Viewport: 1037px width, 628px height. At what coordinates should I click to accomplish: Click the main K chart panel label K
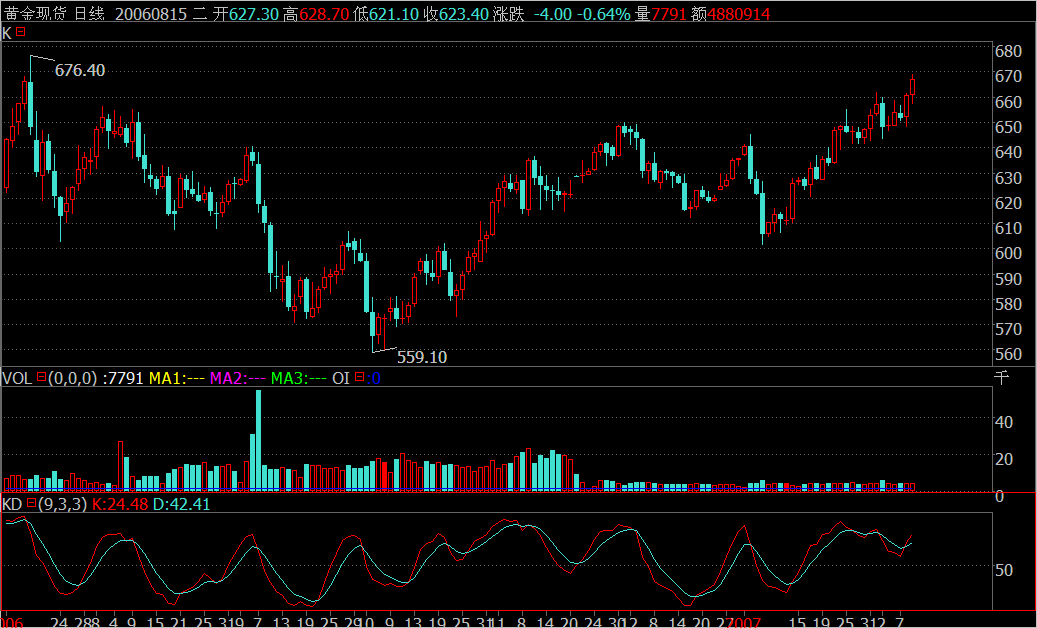pyautogui.click(x=7, y=32)
